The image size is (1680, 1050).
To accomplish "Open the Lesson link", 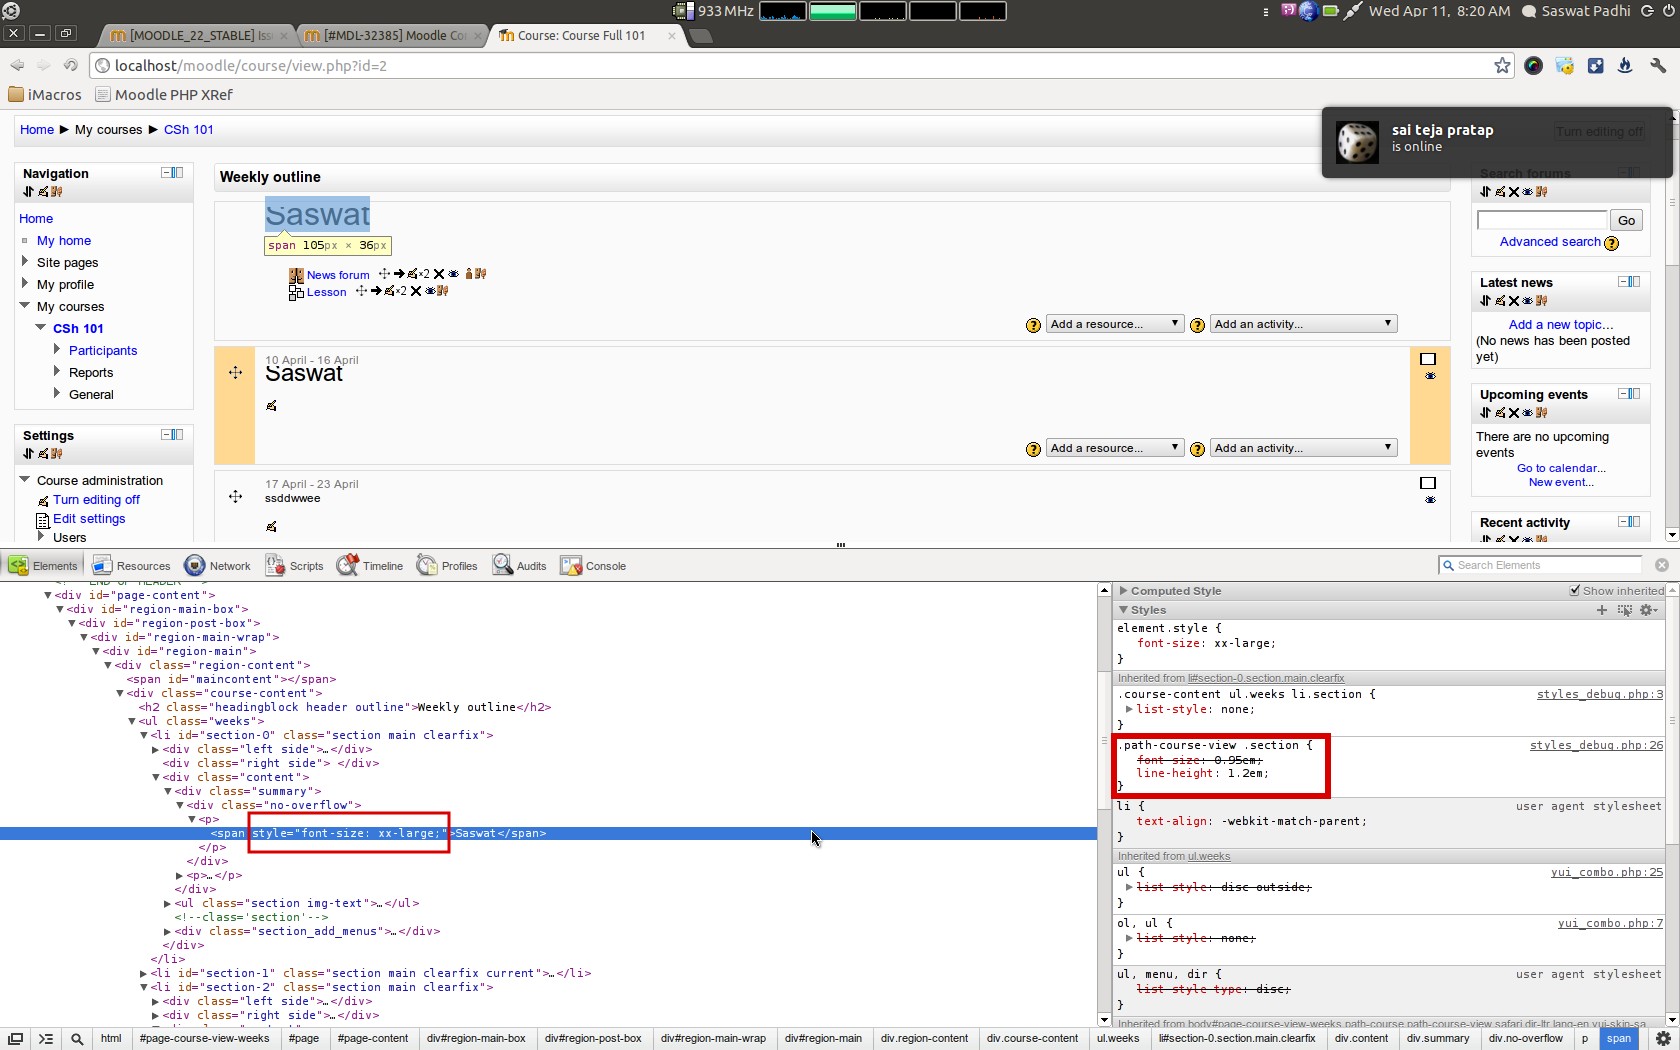I will tap(327, 292).
